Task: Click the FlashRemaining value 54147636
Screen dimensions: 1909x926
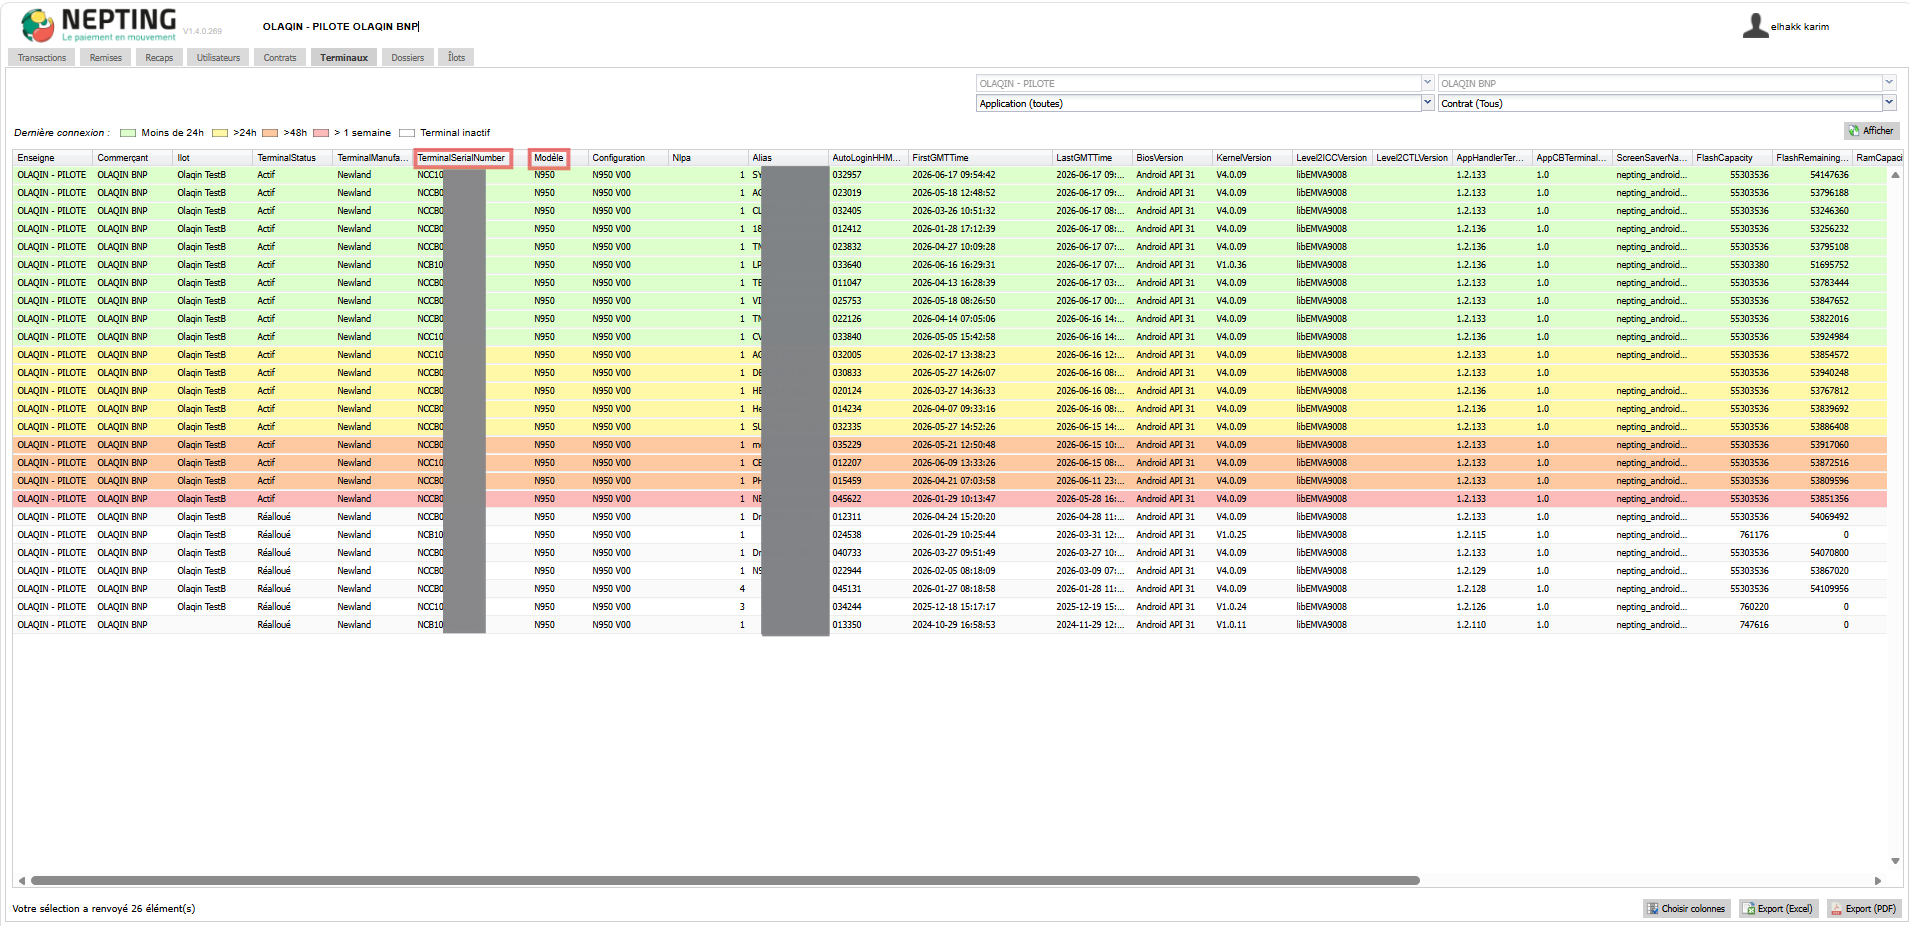Action: coord(1829,175)
